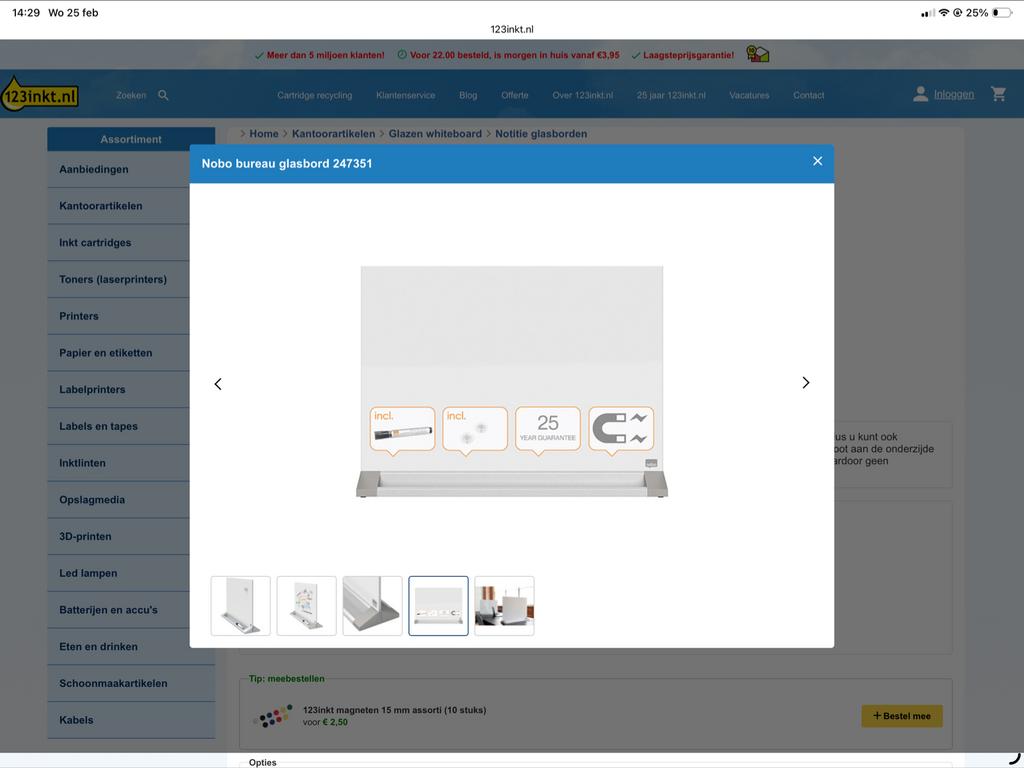This screenshot has height=768, width=1024.
Task: Click the Zoeken search field
Action: click(x=131, y=95)
